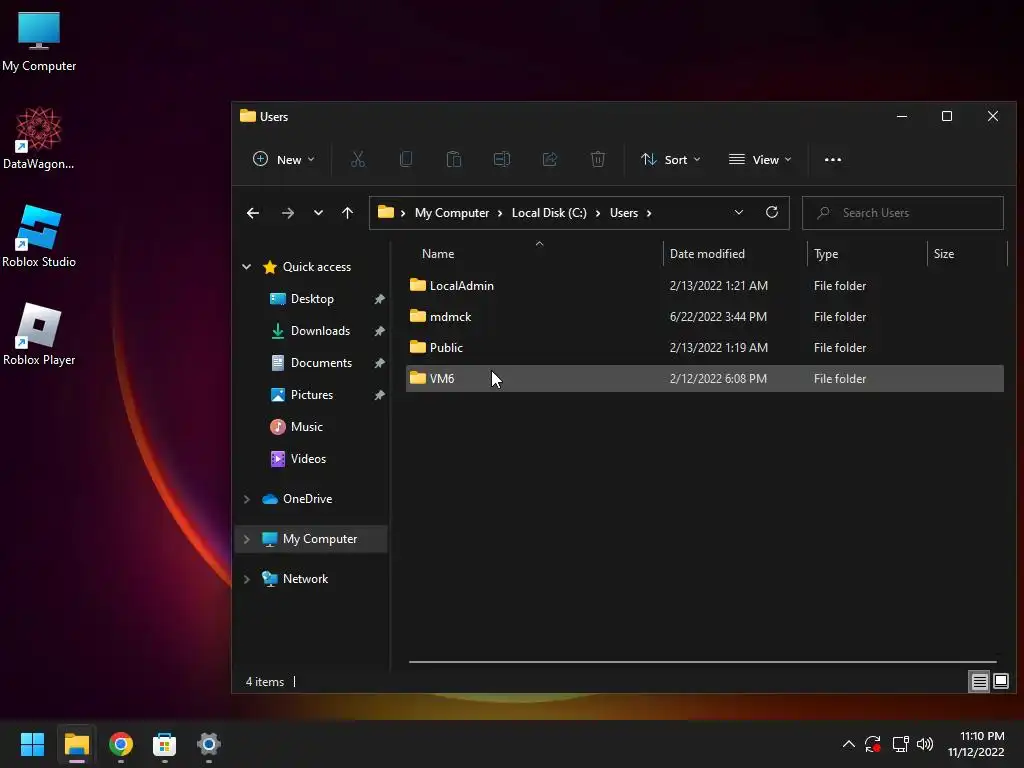Click the Rename icon in toolbar

(502, 159)
